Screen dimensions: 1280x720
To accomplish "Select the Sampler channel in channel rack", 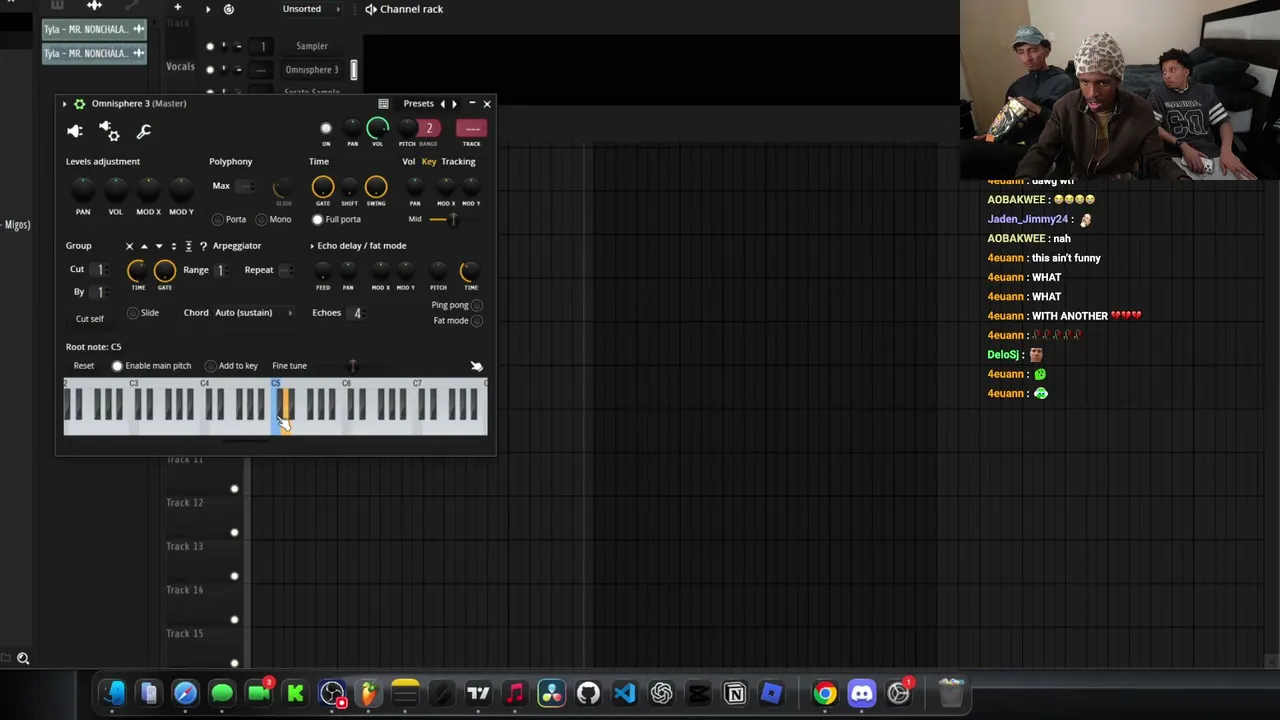I will click(312, 46).
